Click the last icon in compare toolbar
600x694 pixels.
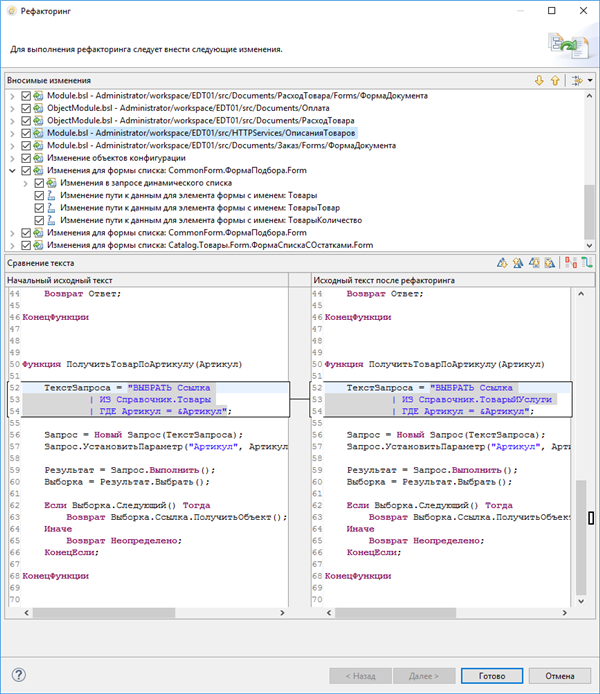point(585,263)
